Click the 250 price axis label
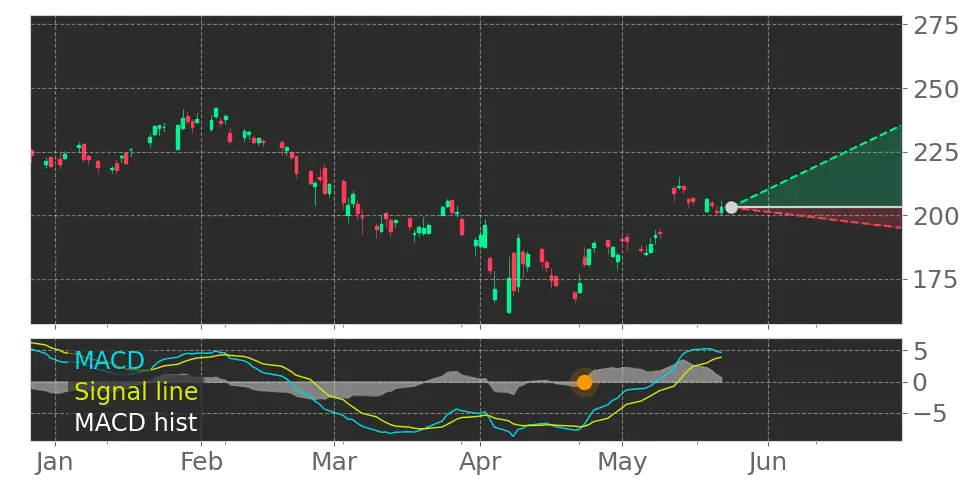 (935, 90)
